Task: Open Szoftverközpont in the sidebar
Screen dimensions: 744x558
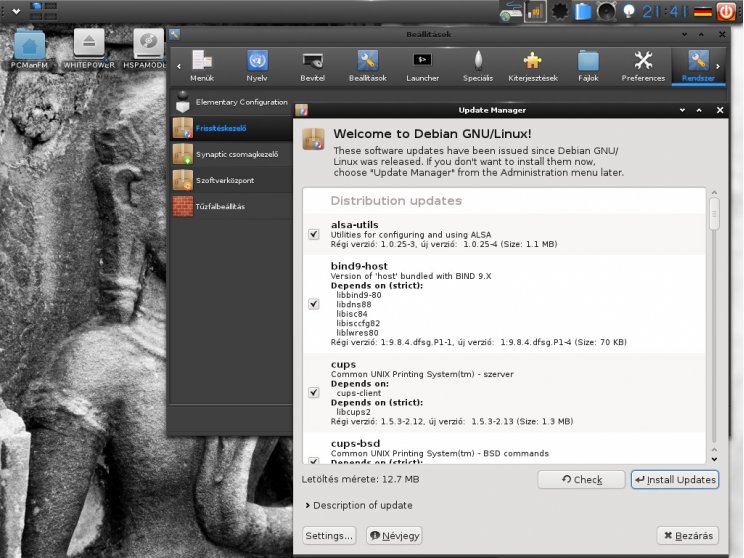Action: 231,180
